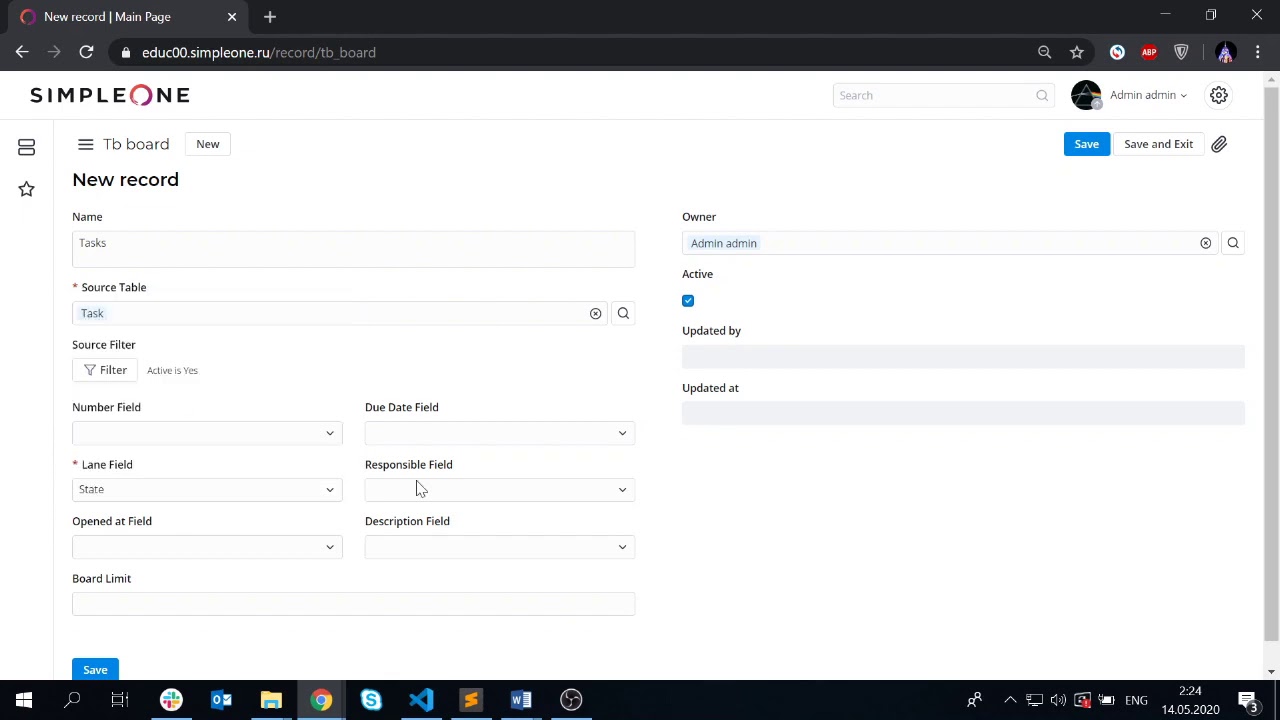The height and width of the screenshot is (720, 1280).
Task: Show hidden system tray icons
Action: (x=1010, y=700)
